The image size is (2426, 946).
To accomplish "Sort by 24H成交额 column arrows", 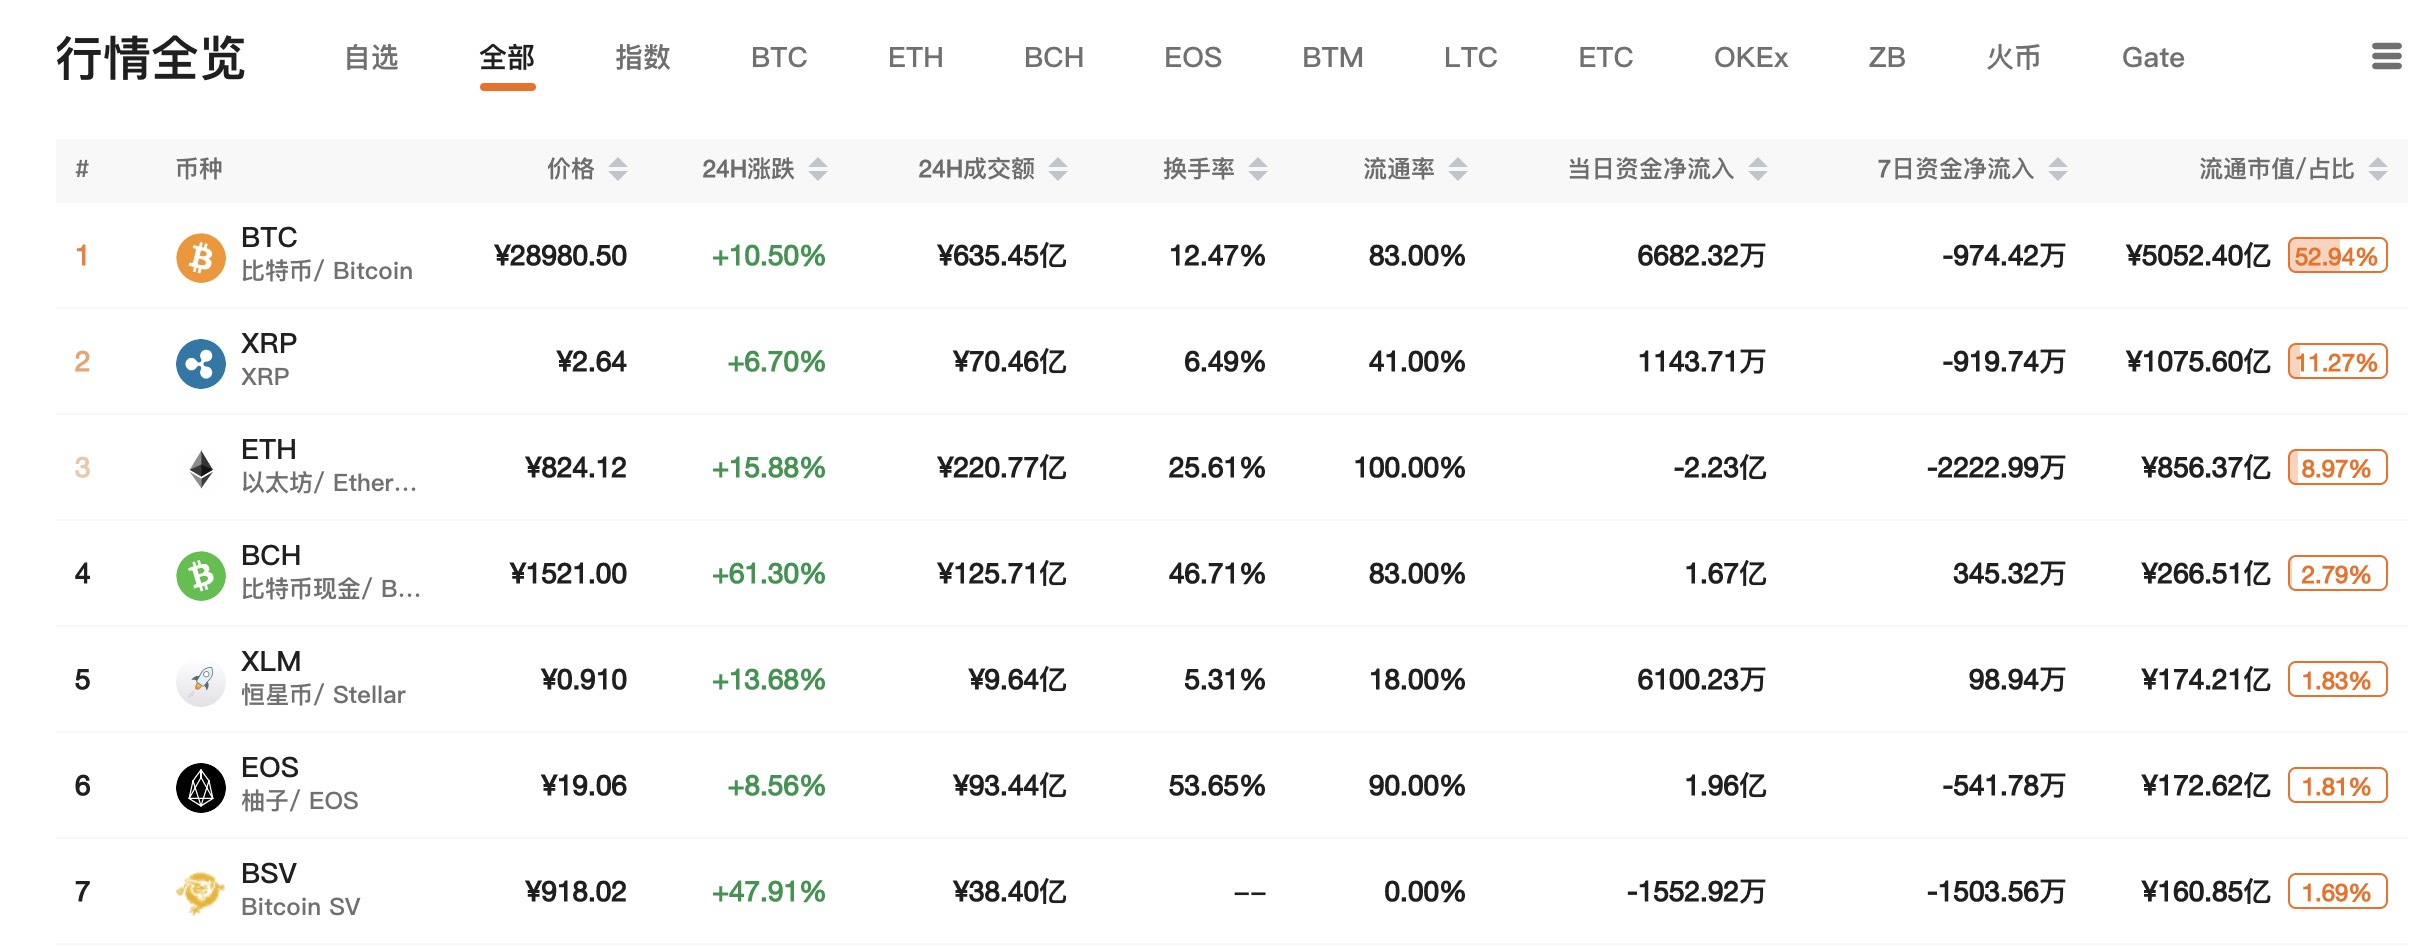I will (1058, 169).
